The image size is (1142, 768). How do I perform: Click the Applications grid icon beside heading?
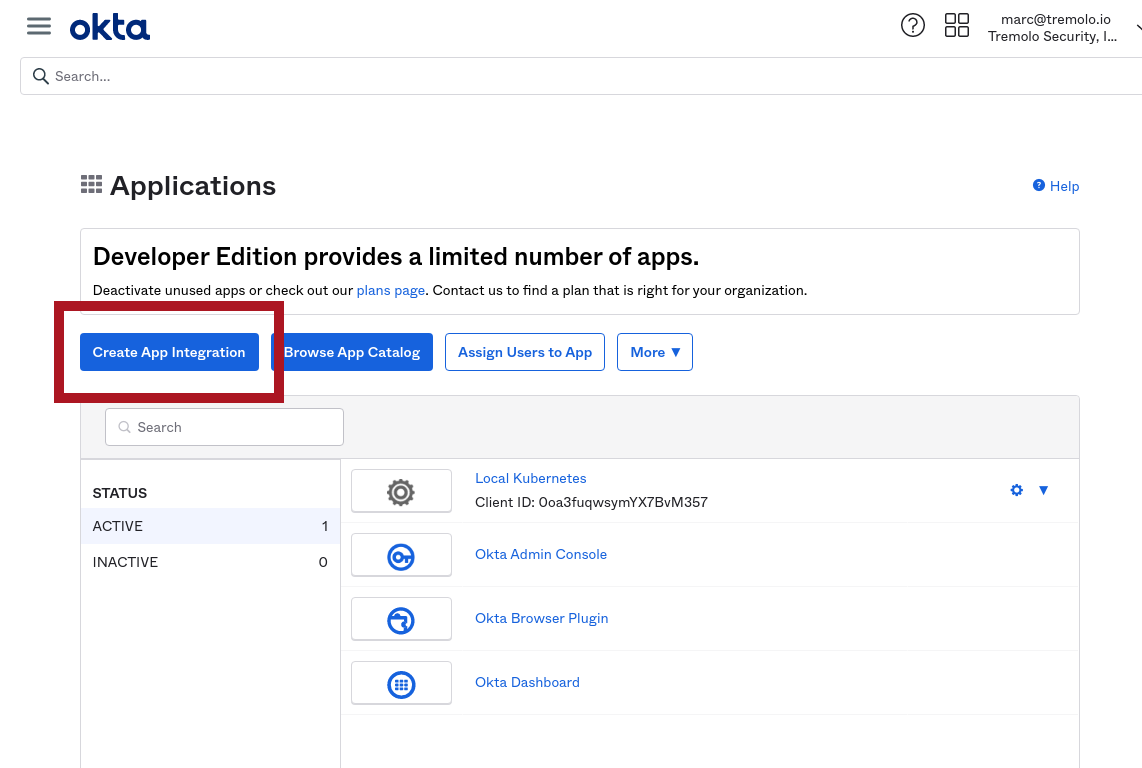click(x=91, y=184)
